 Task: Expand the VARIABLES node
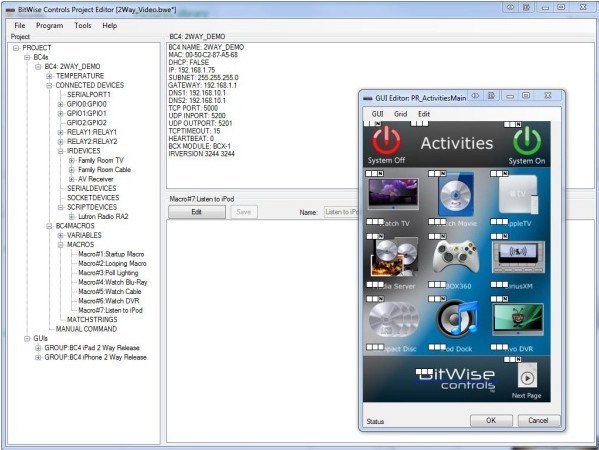coord(60,235)
